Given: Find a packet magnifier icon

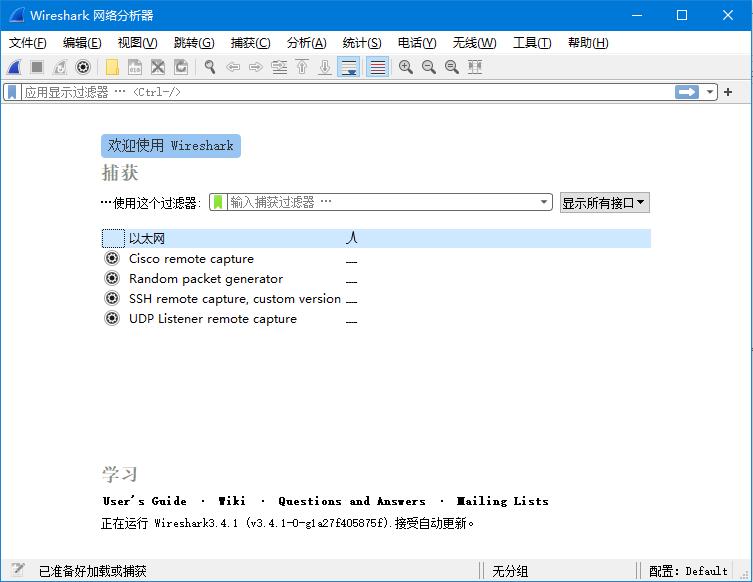Looking at the screenshot, I should [210, 67].
